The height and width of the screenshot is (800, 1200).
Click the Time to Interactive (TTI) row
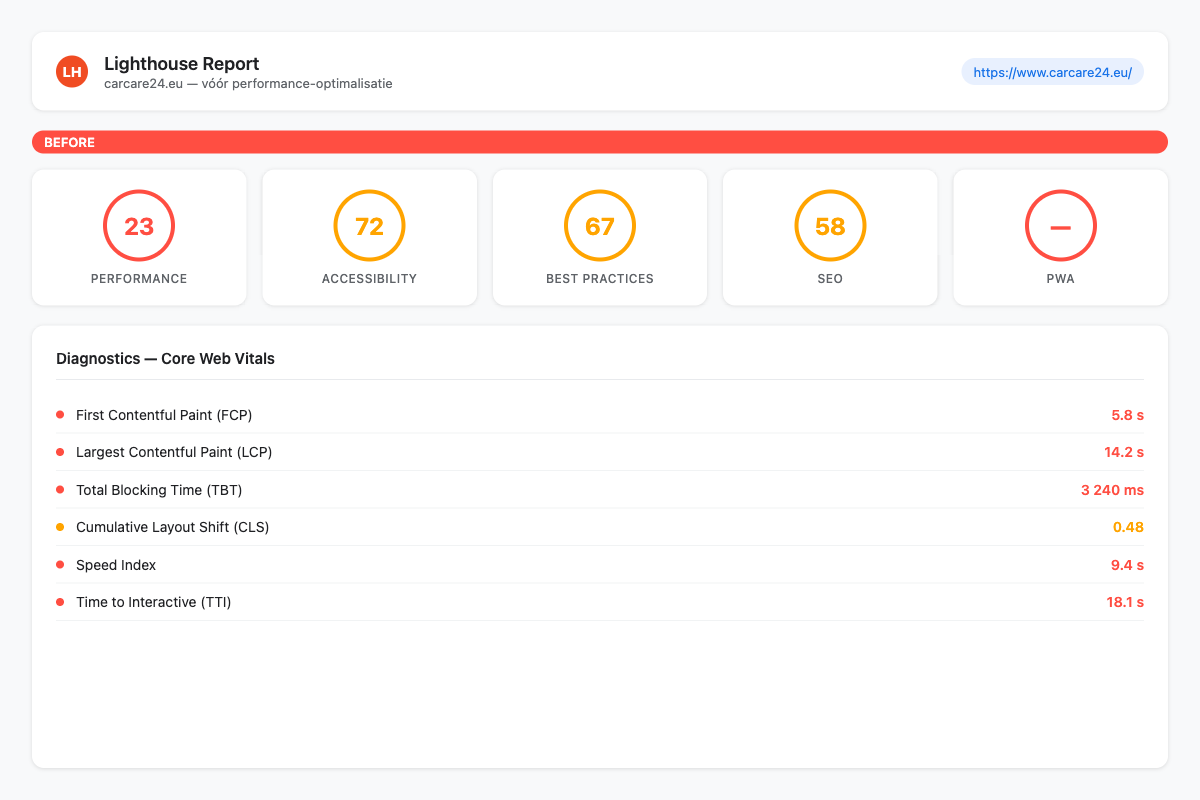click(600, 602)
